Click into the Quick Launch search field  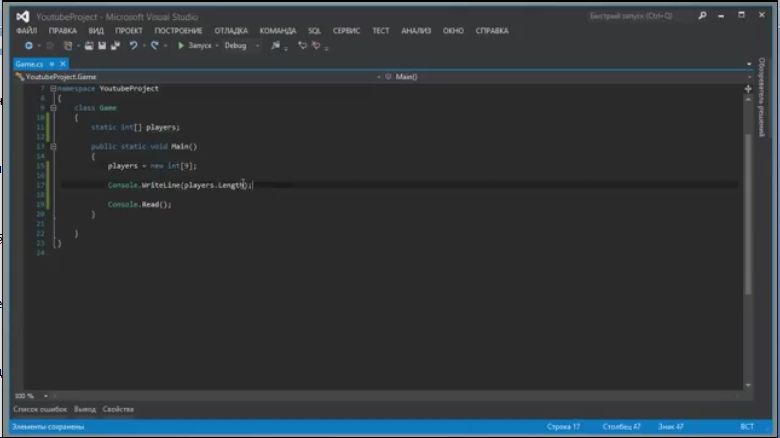click(639, 16)
